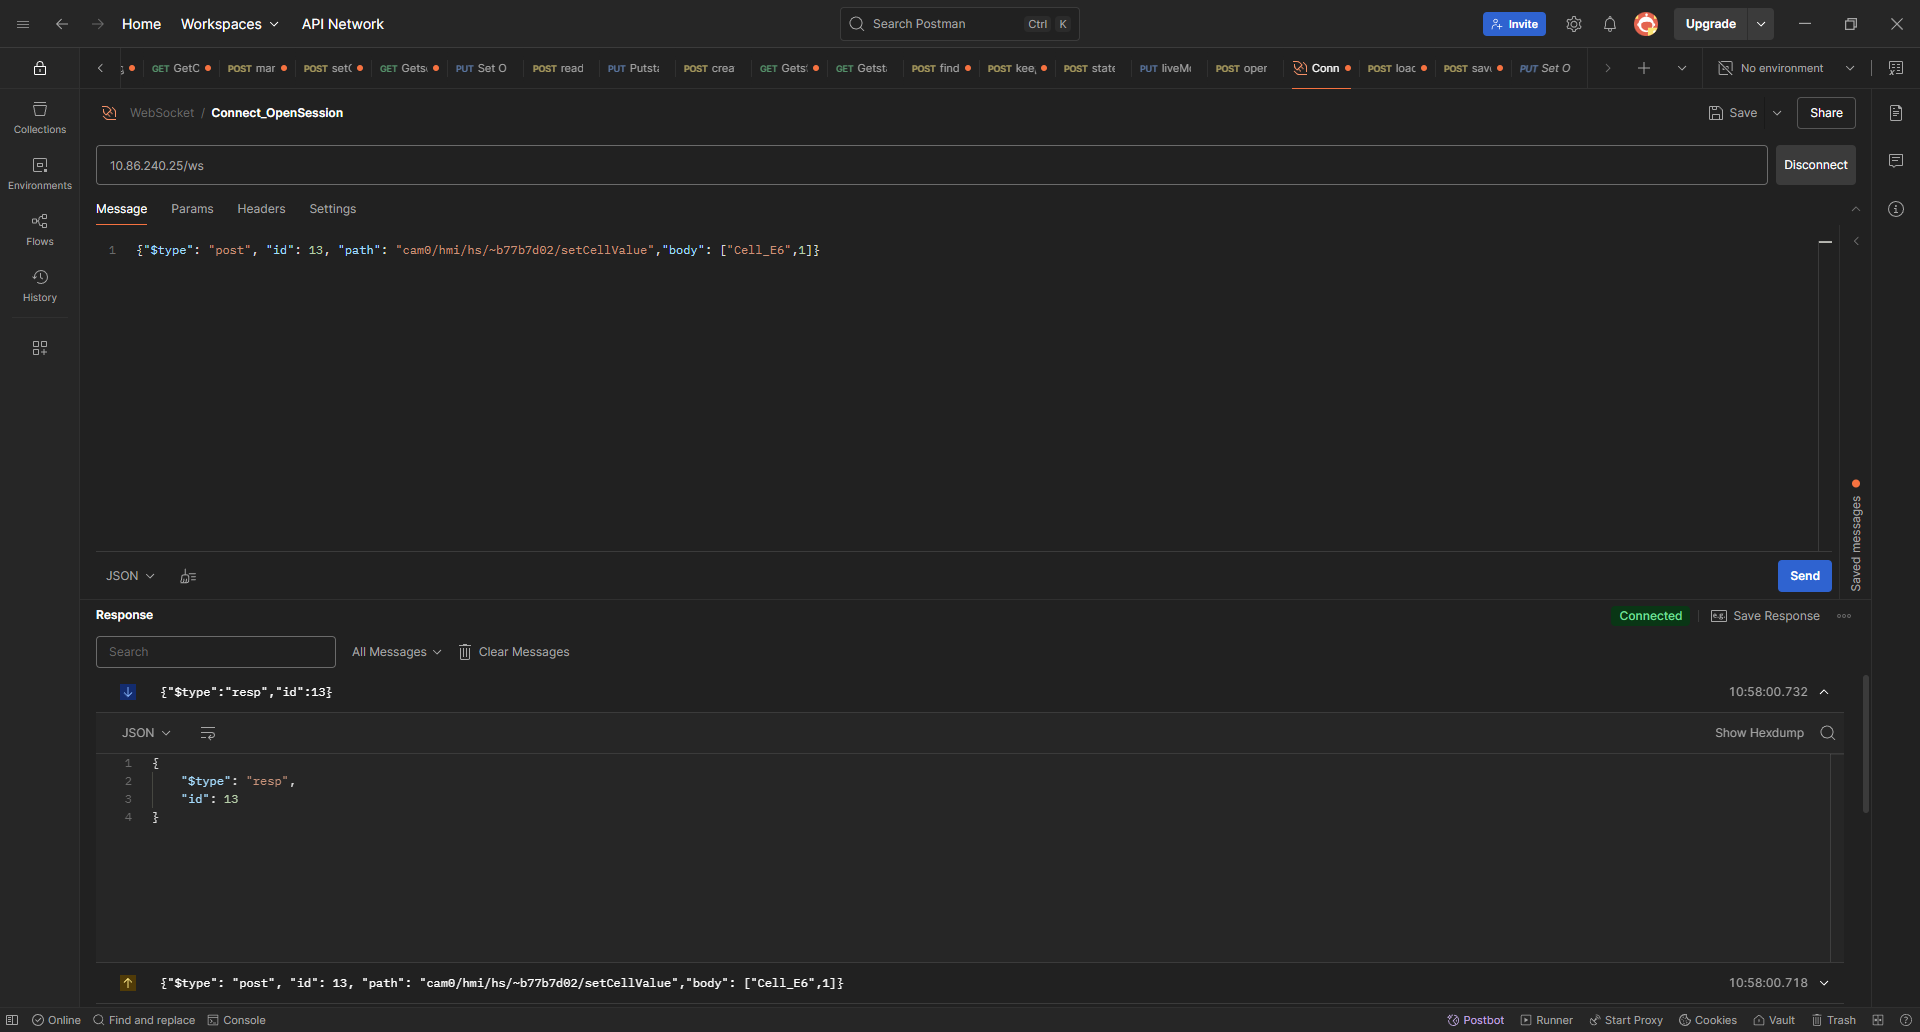
Task: Open the History panel
Action: (39, 284)
